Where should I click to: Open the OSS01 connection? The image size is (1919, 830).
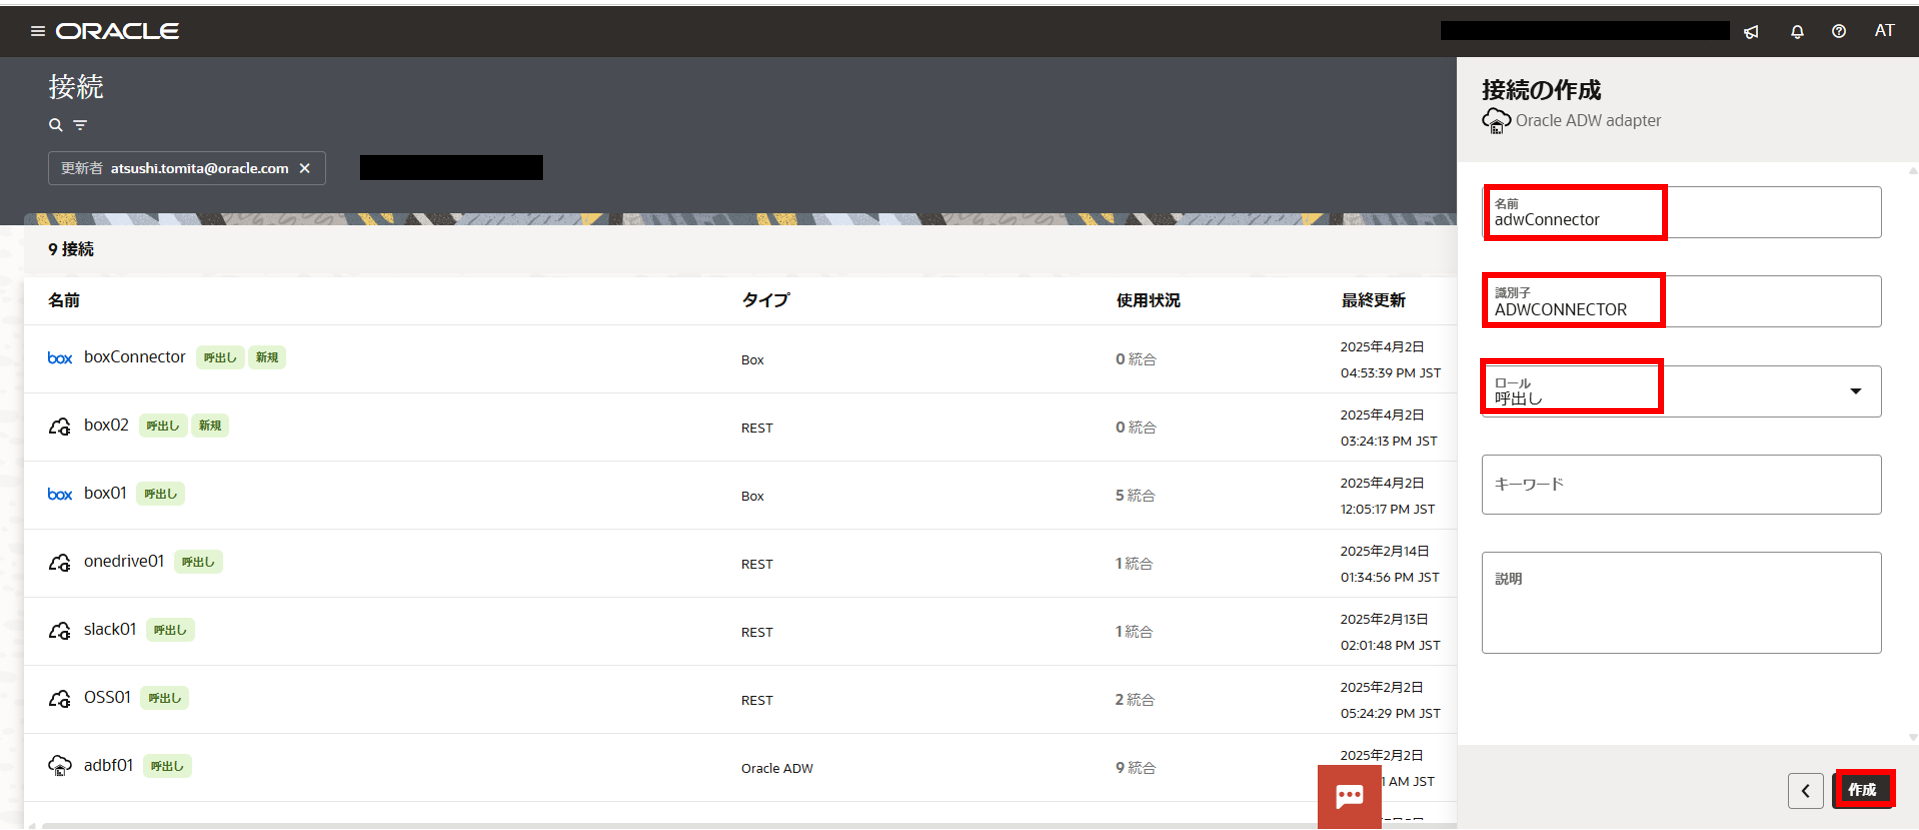pos(107,697)
